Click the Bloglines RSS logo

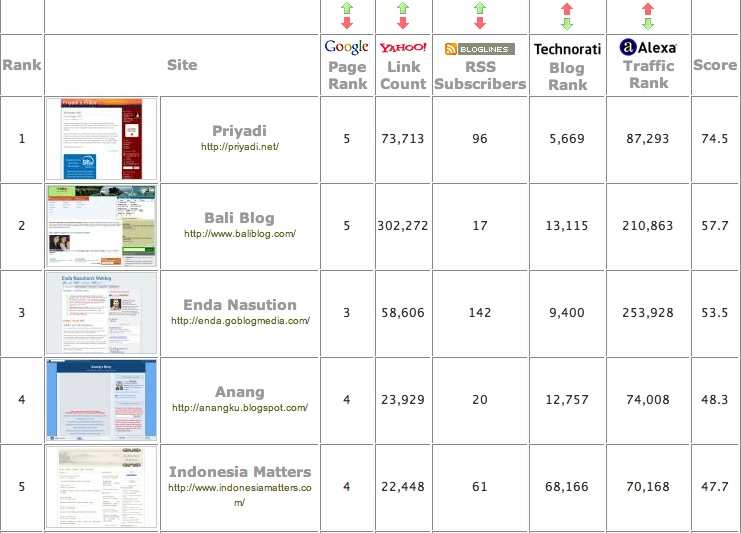click(x=480, y=48)
